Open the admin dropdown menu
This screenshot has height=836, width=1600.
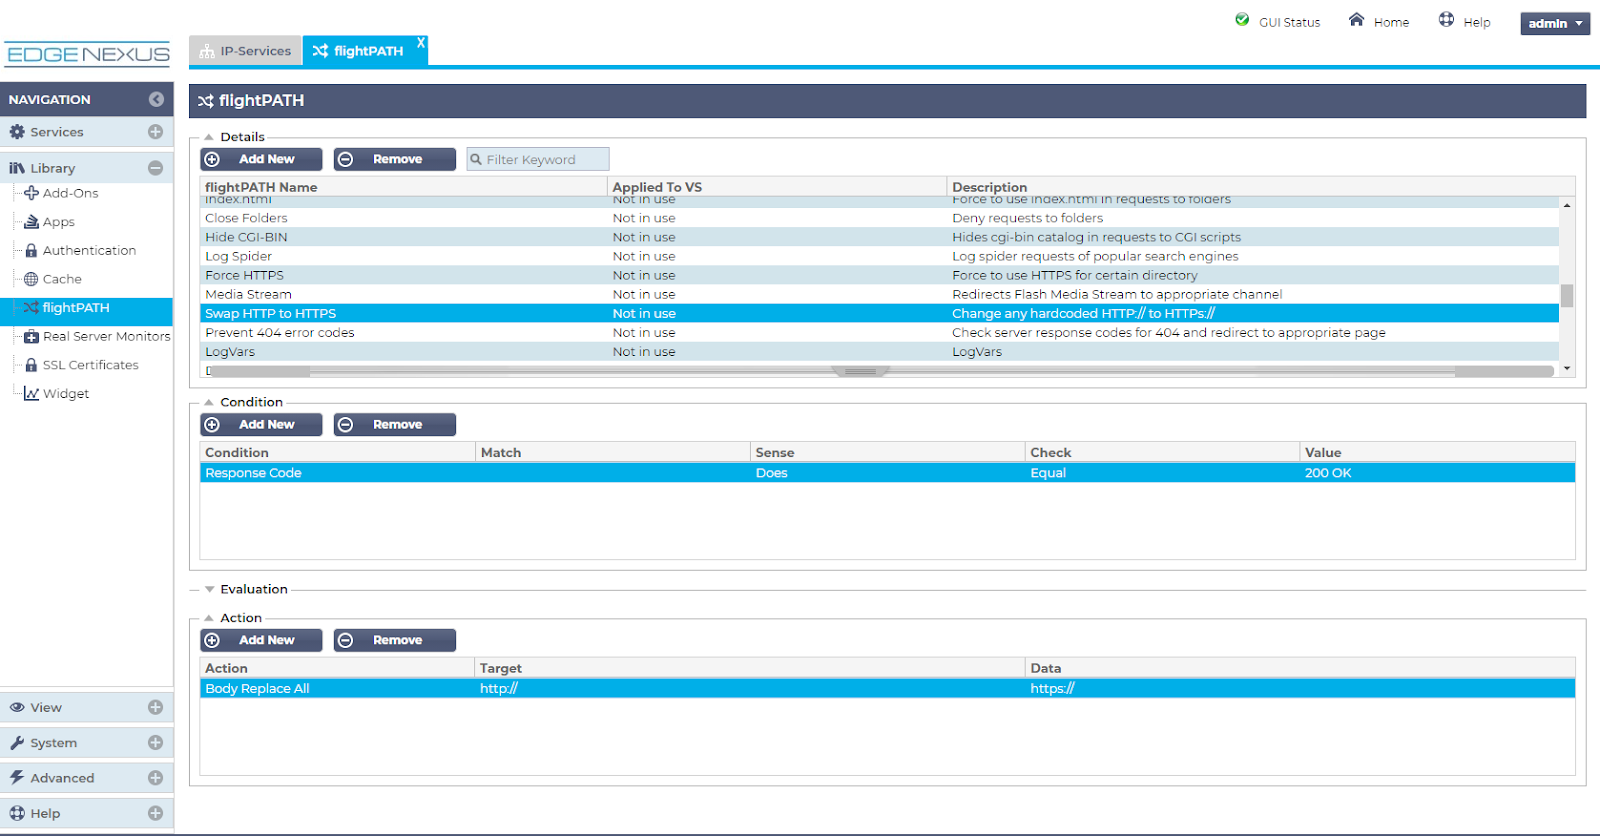pyautogui.click(x=1555, y=23)
